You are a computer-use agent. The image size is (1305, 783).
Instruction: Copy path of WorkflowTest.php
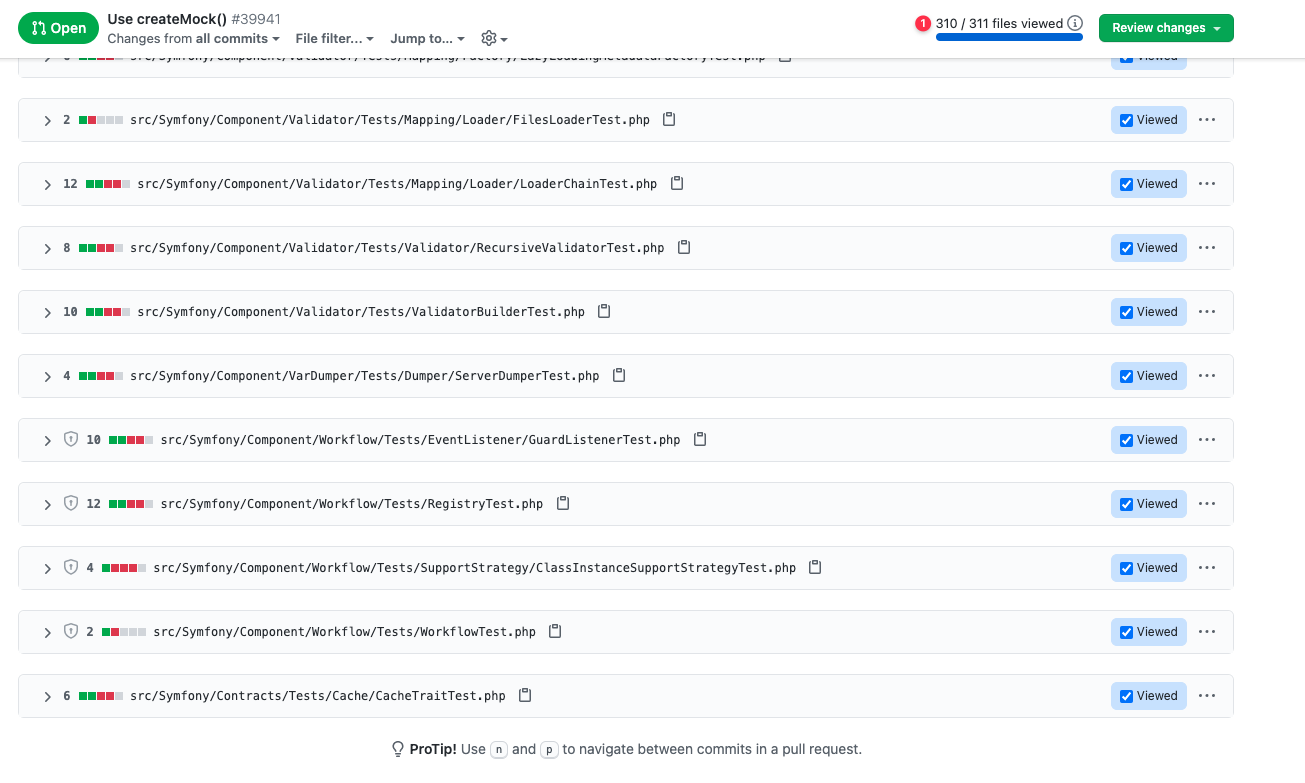(x=555, y=631)
